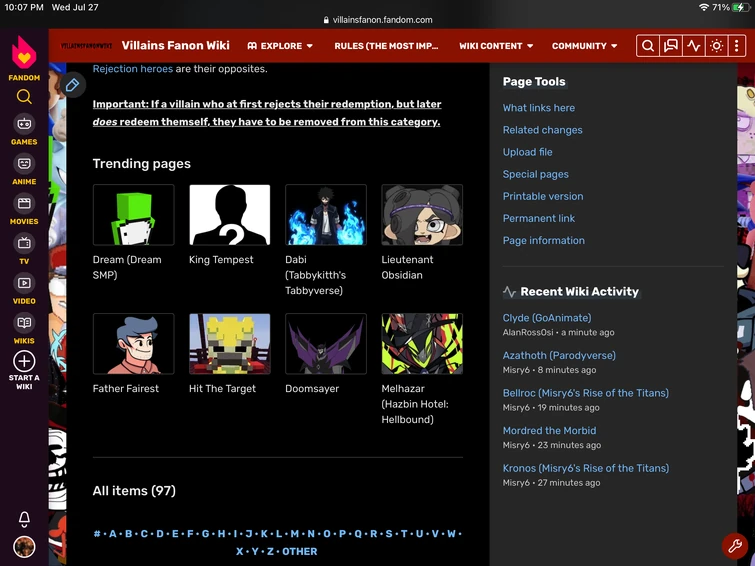Open the Discuss speech bubbles icon
The image size is (755, 566).
(x=671, y=46)
